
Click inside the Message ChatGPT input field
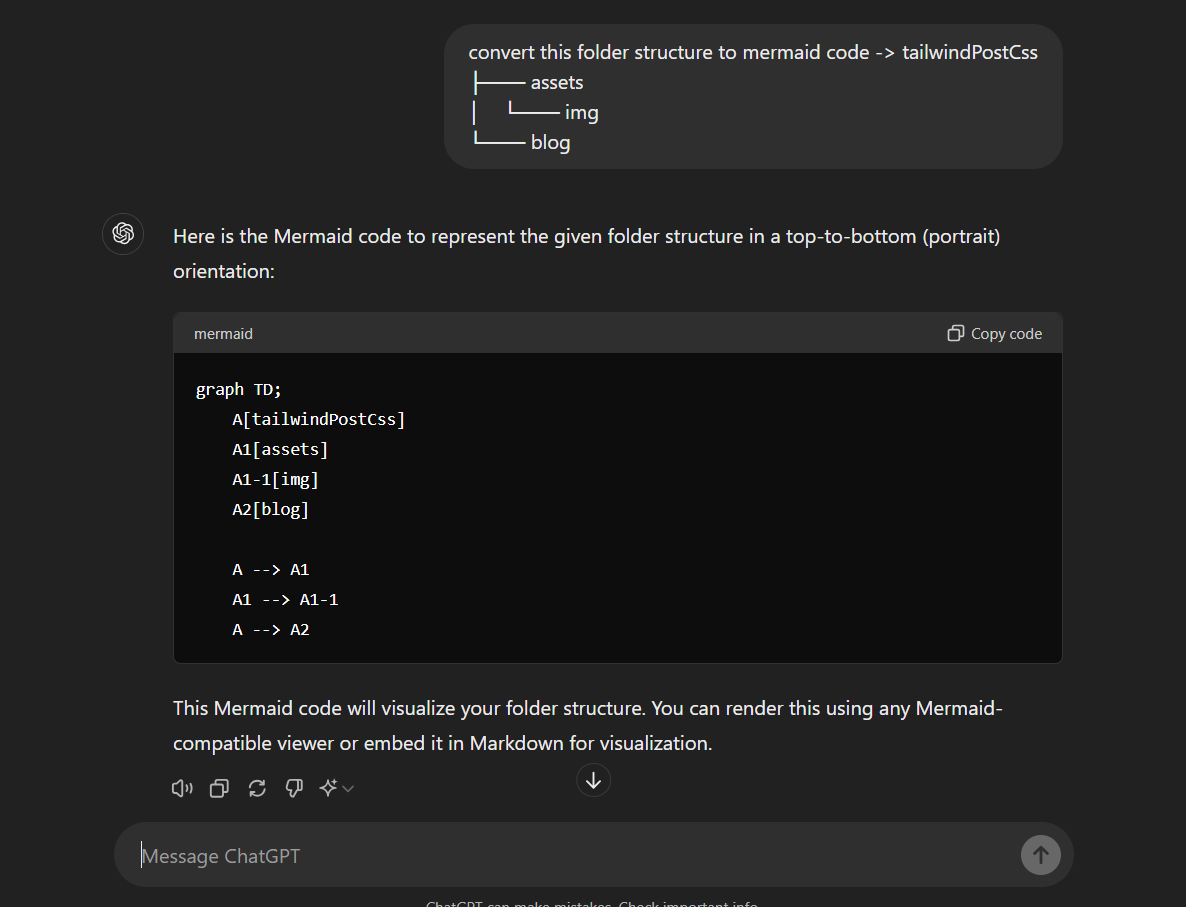tap(400, 855)
